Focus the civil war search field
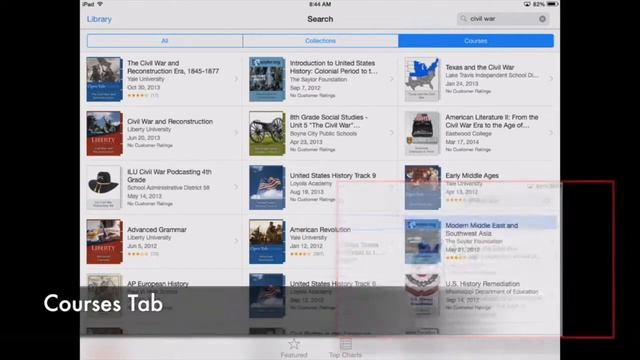 pos(503,19)
